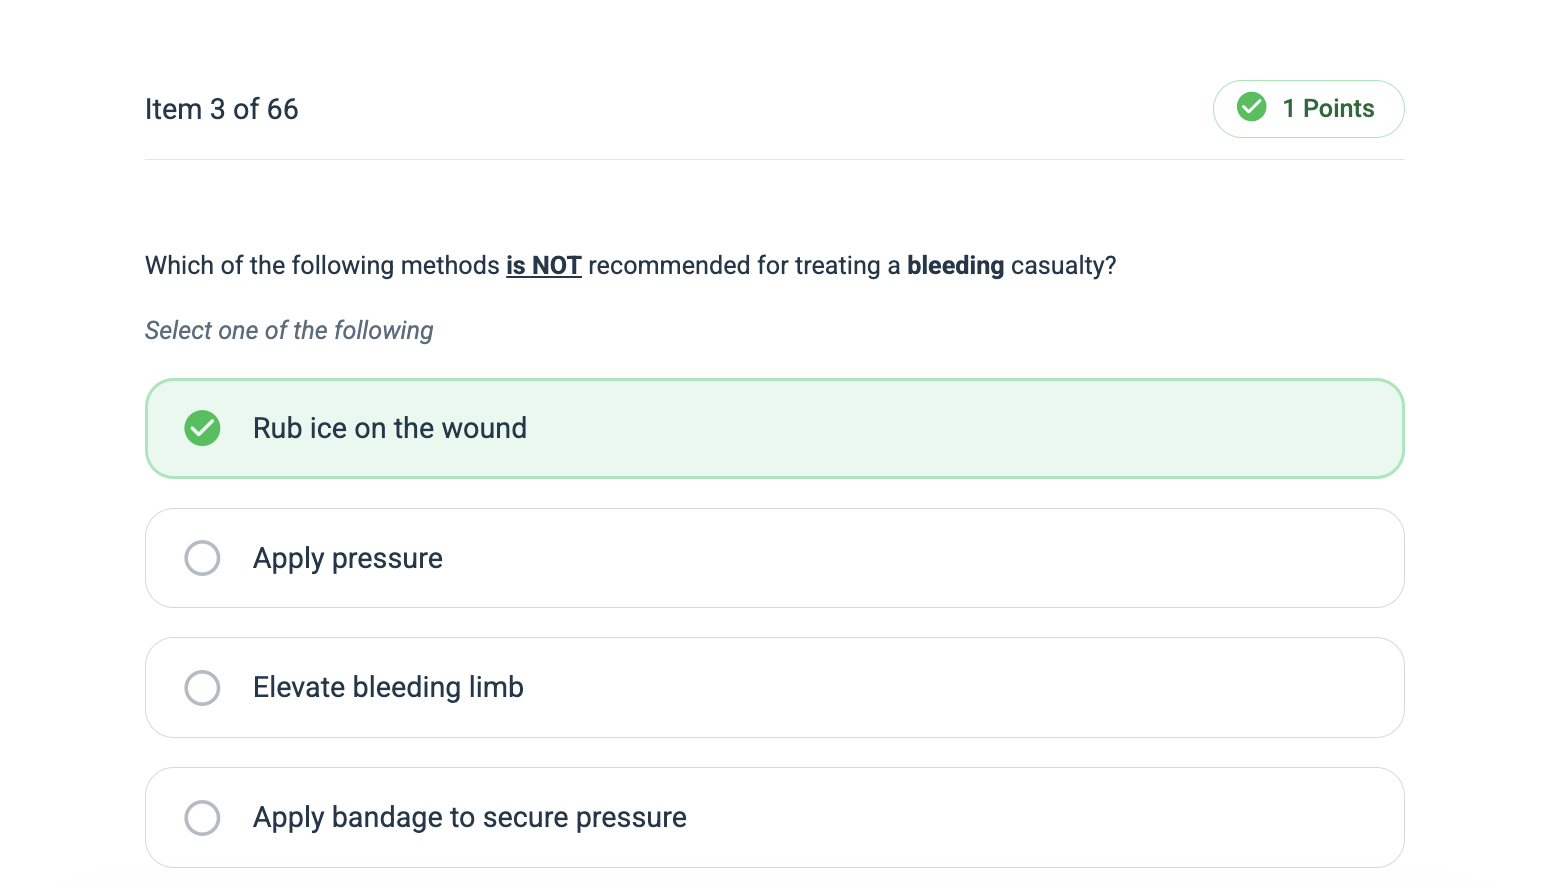Click the "Rub ice on the wound" label
Image resolution: width=1548 pixels, height=888 pixels.
[389, 428]
